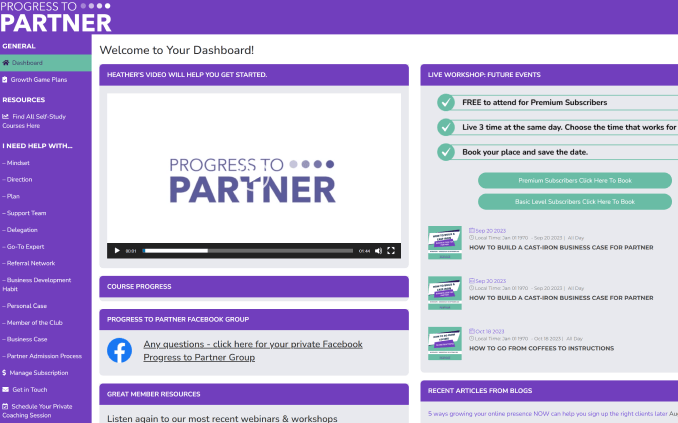Click the Growth Game Plans clipboard icon
The width and height of the screenshot is (678, 423).
pyautogui.click(x=5, y=80)
